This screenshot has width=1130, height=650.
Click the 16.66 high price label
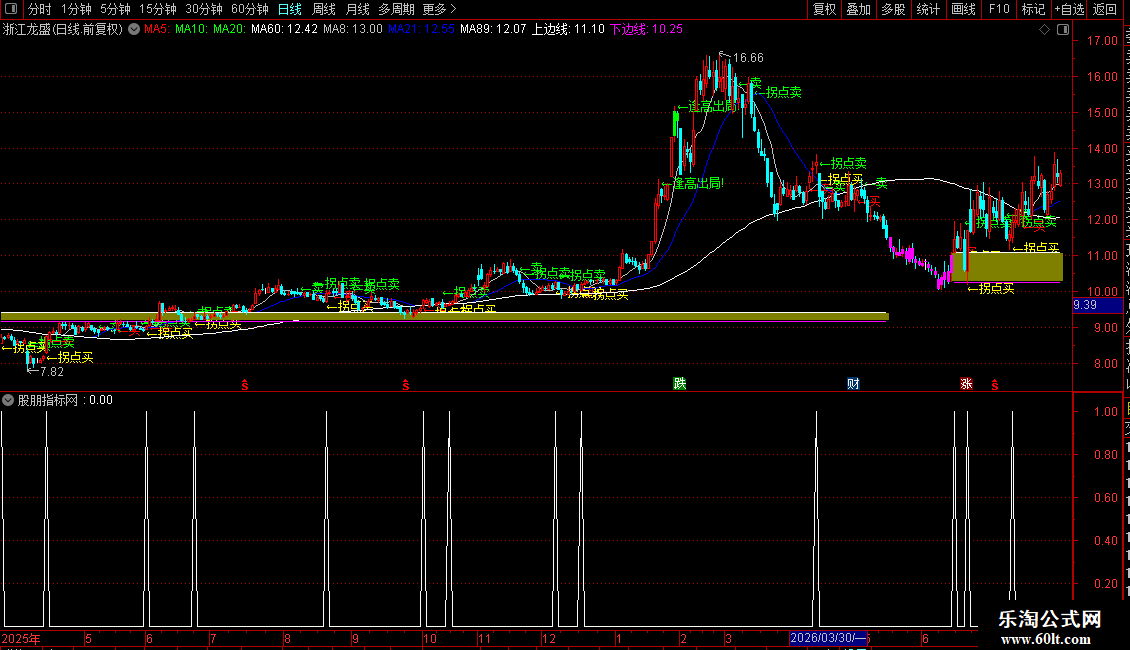click(748, 58)
